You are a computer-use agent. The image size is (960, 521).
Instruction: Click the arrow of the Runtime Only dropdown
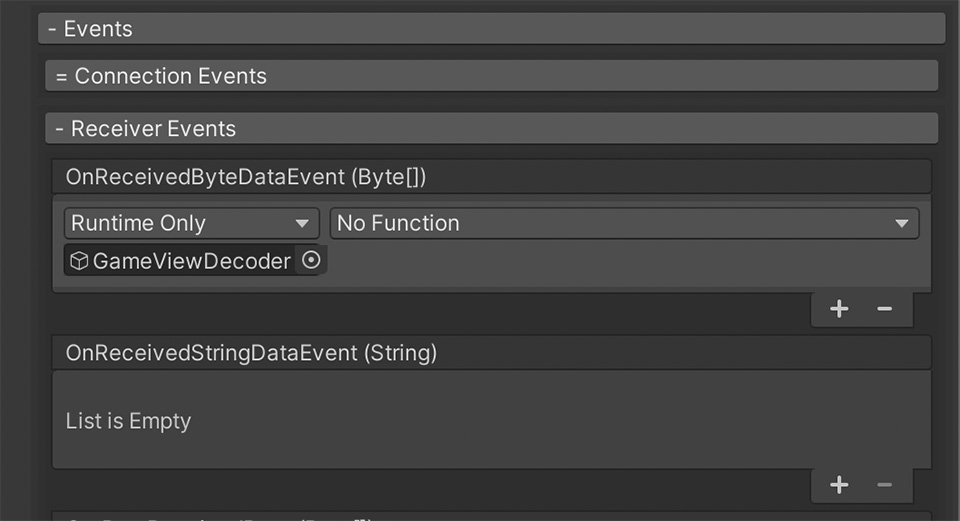(x=302, y=224)
